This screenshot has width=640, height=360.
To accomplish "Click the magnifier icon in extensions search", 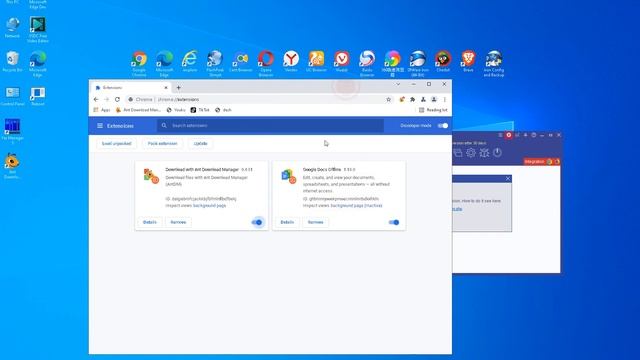I will point(164,126).
